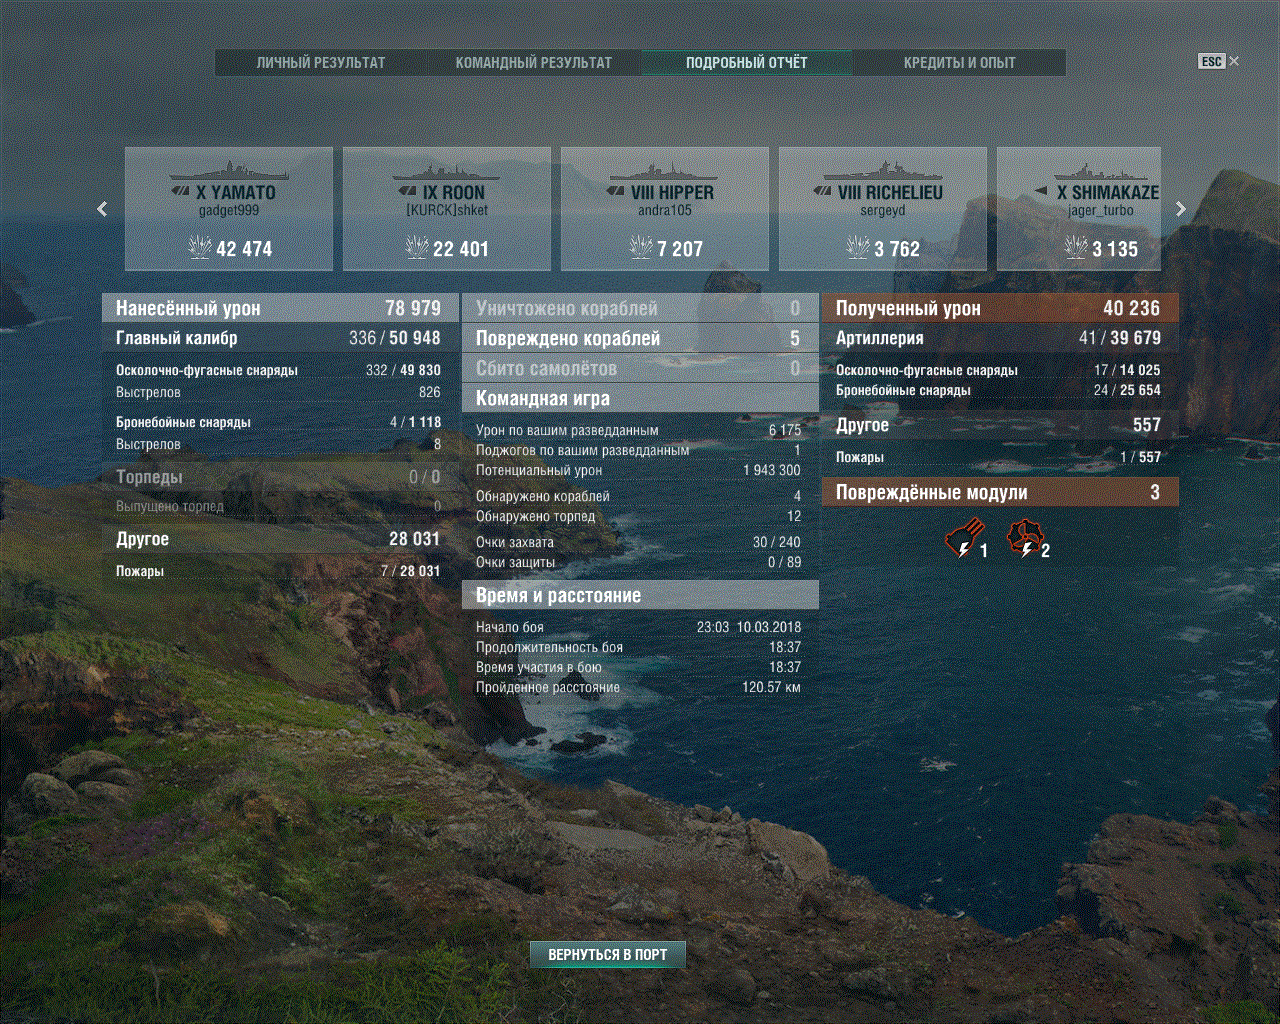Click Вернуться в порт button
Screen dimensions: 1280x1024
point(607,955)
